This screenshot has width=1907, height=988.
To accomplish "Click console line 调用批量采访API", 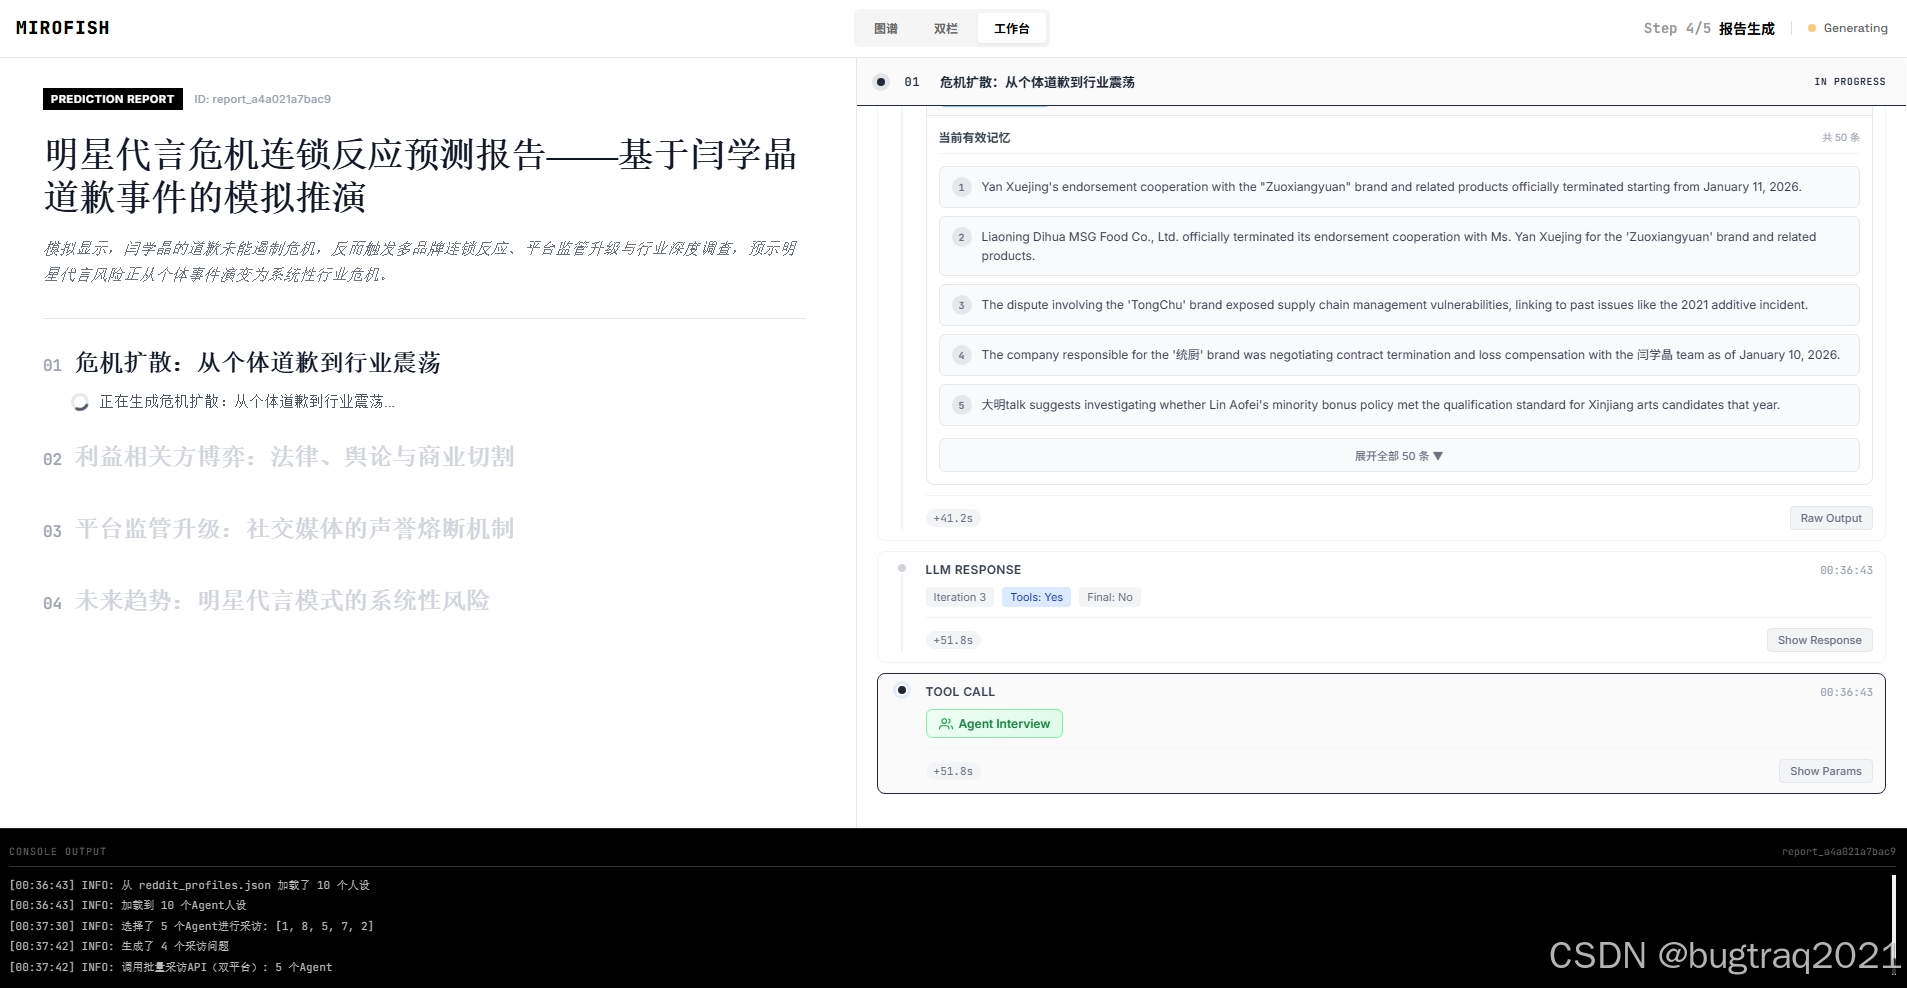I will (171, 967).
